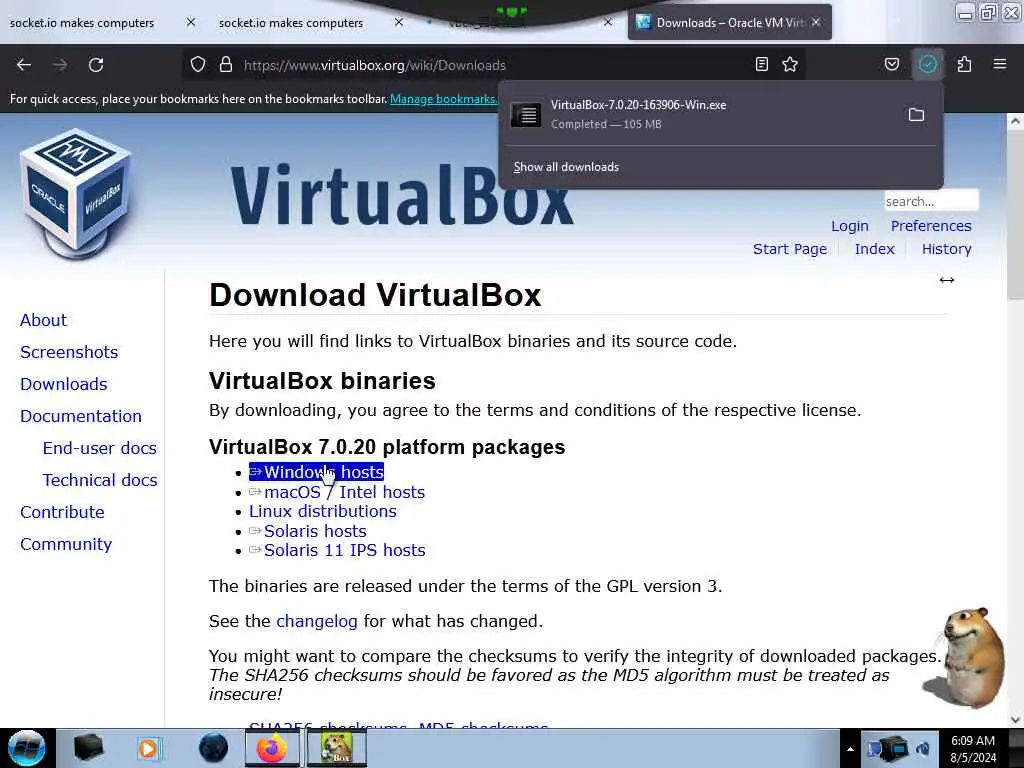Click the width toggle double-arrow icon
Viewport: 1024px width, 768px height.
coord(947,280)
